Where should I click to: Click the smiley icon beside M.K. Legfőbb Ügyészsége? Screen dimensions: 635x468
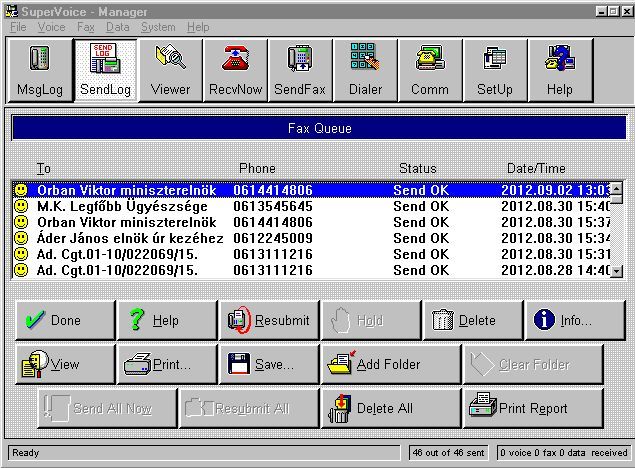21,206
